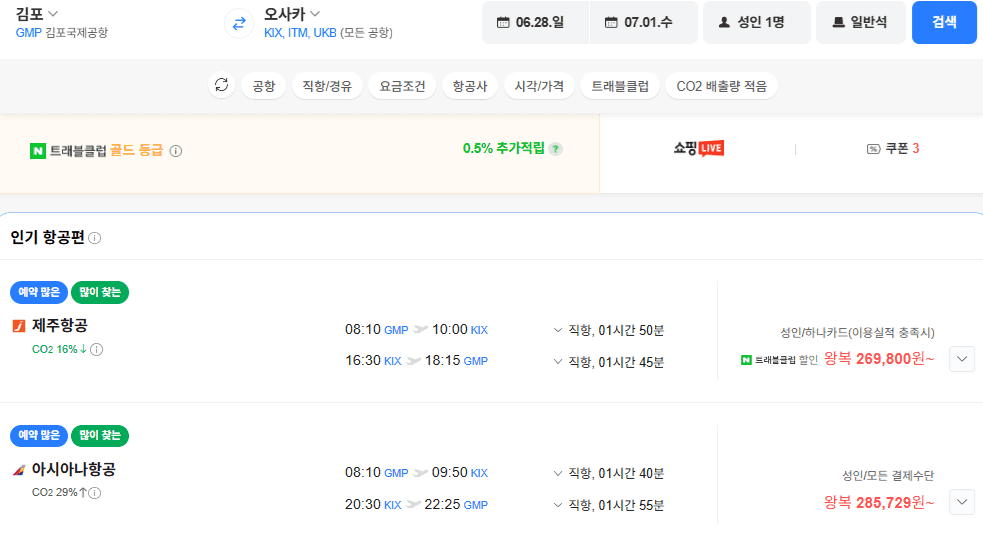This screenshot has width=983, height=538.
Task: Click the Naver N logo for 트래블클럽
Action: coord(38,151)
